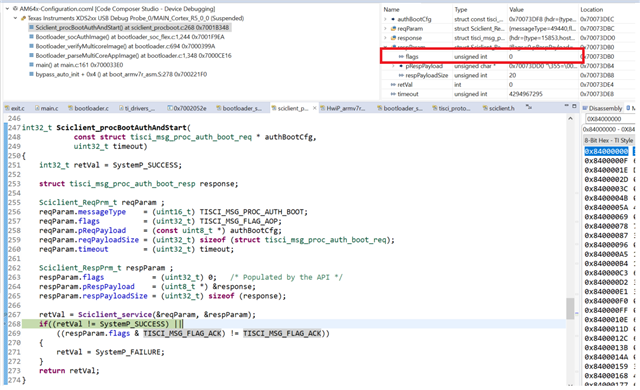The image size is (640, 390).
Task: Open the 8-Bit Hex - TI Style dropdown
Action: (609, 140)
